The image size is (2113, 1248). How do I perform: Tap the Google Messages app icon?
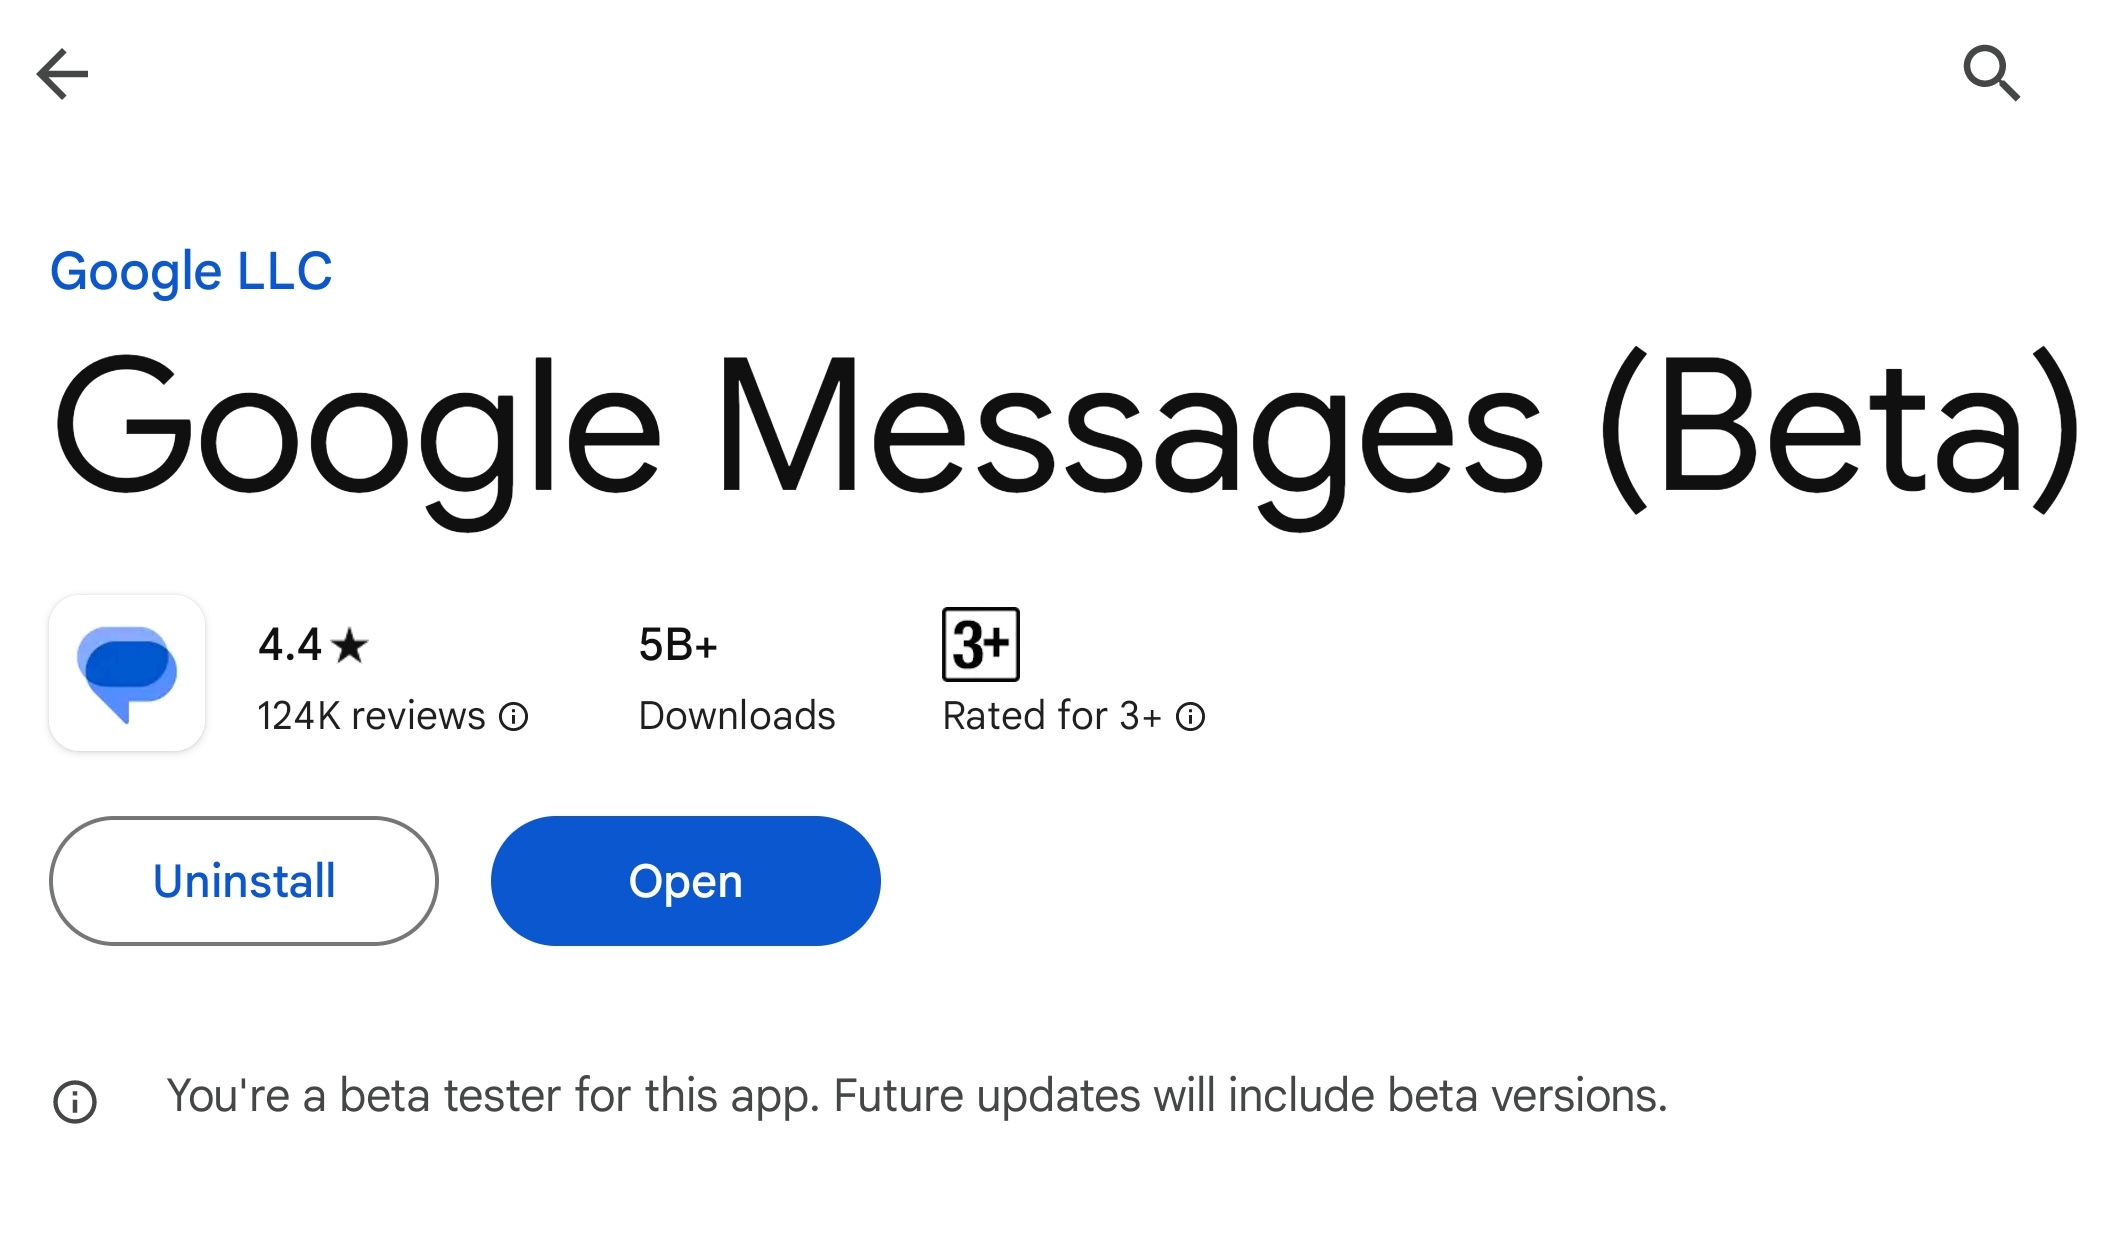(127, 673)
